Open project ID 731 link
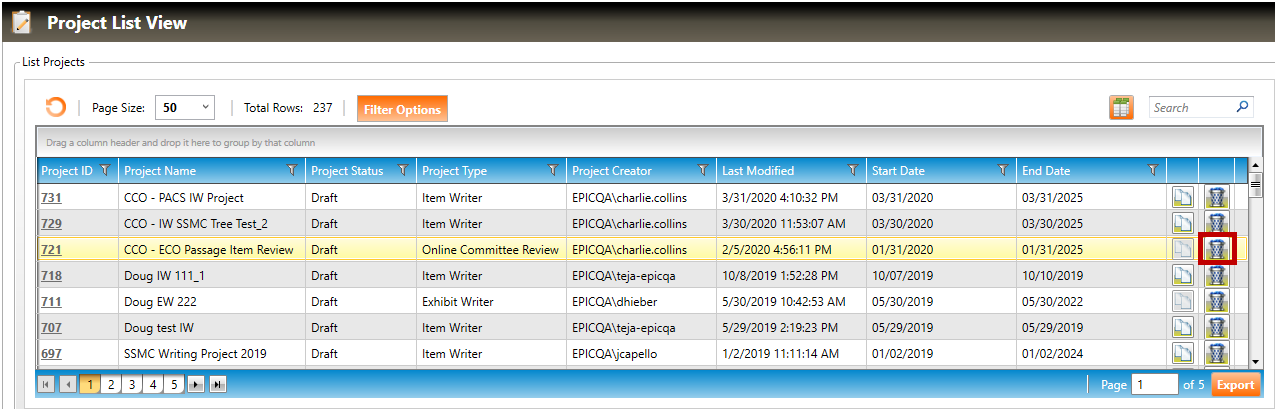The width and height of the screenshot is (1275, 409). coord(51,198)
